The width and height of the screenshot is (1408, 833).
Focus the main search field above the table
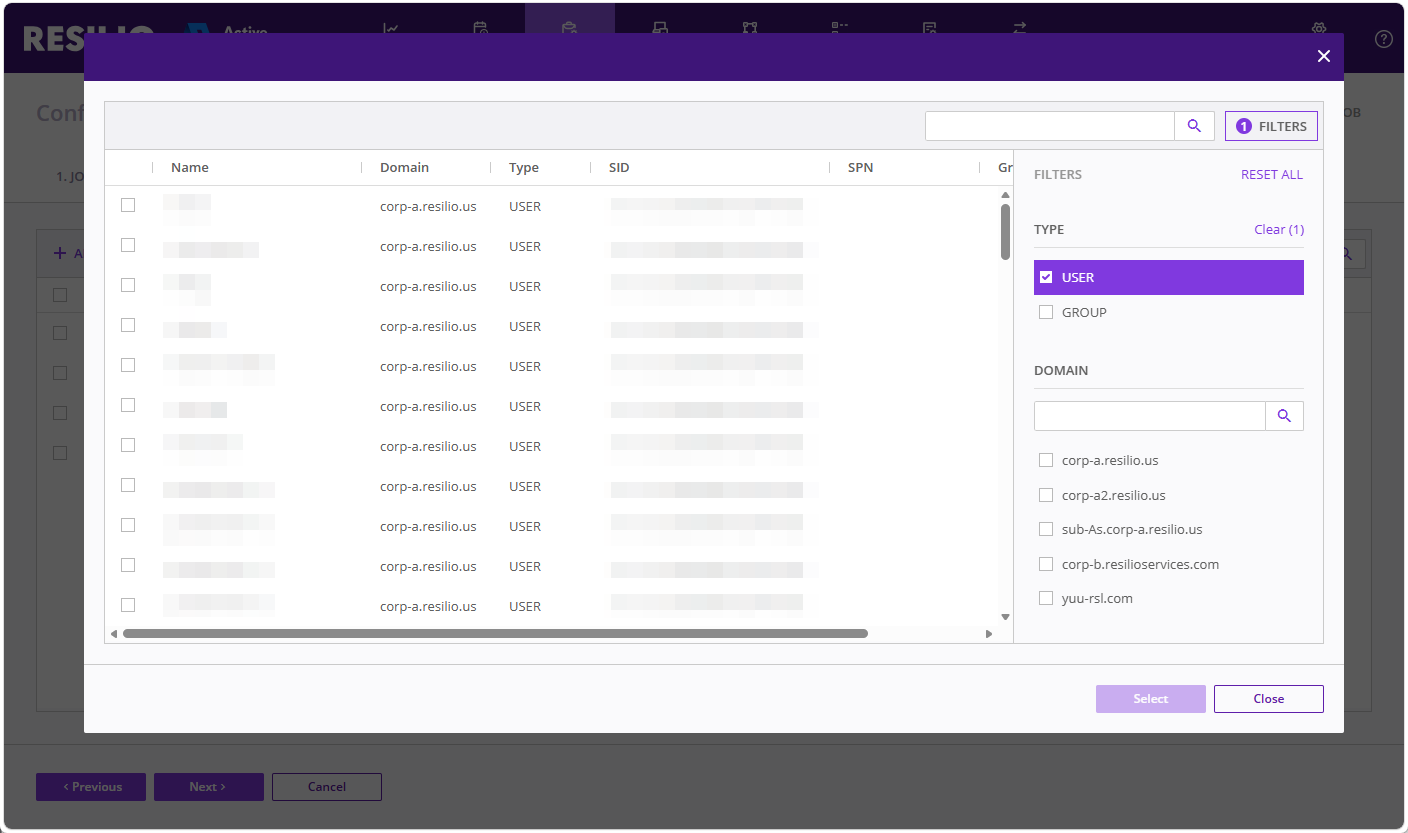(1049, 126)
